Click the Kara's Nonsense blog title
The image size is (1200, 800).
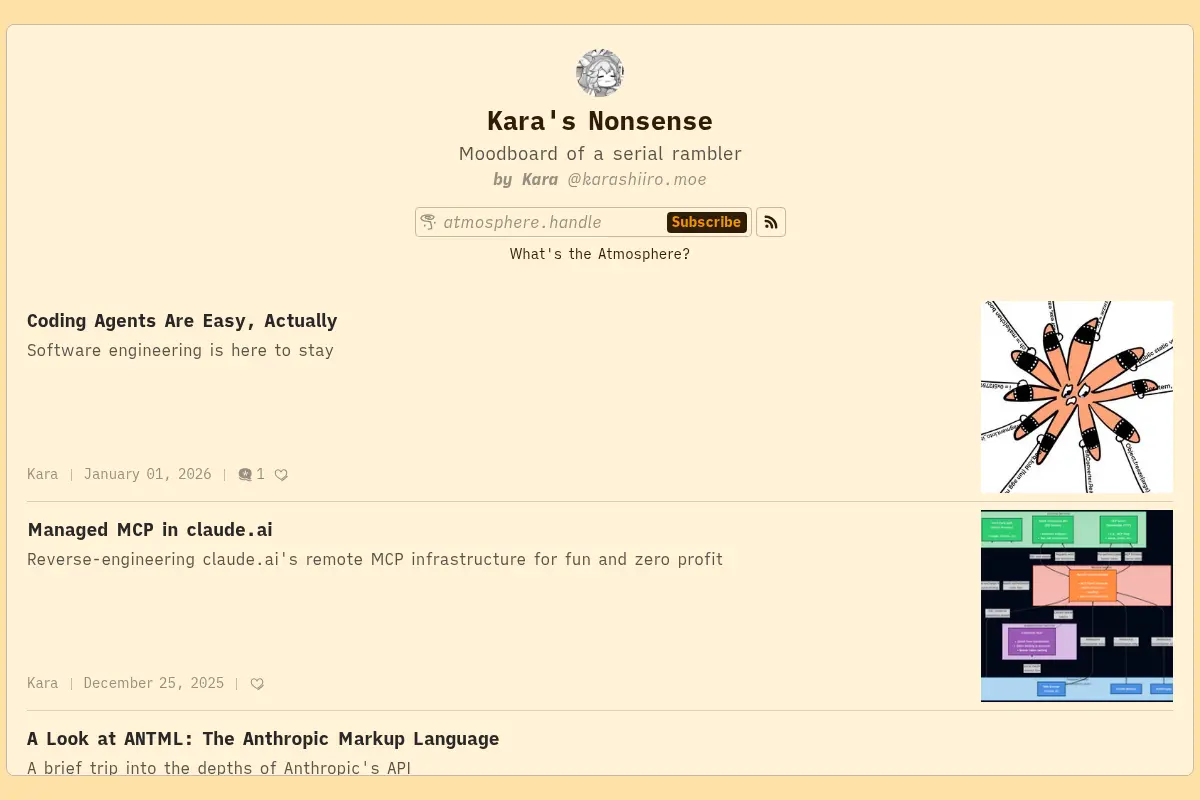(600, 121)
